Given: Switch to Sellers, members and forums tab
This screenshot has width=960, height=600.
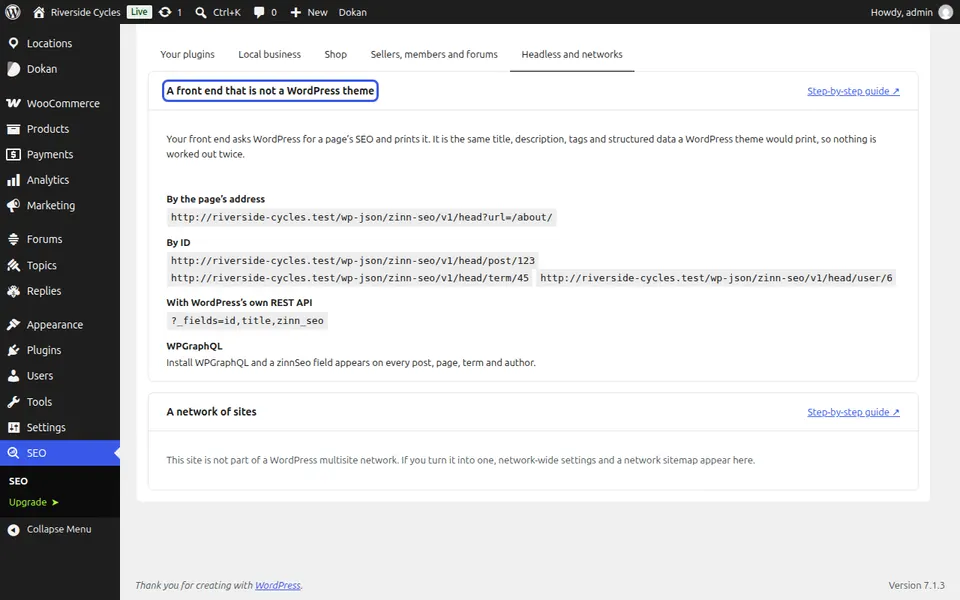Looking at the screenshot, I should [x=434, y=54].
